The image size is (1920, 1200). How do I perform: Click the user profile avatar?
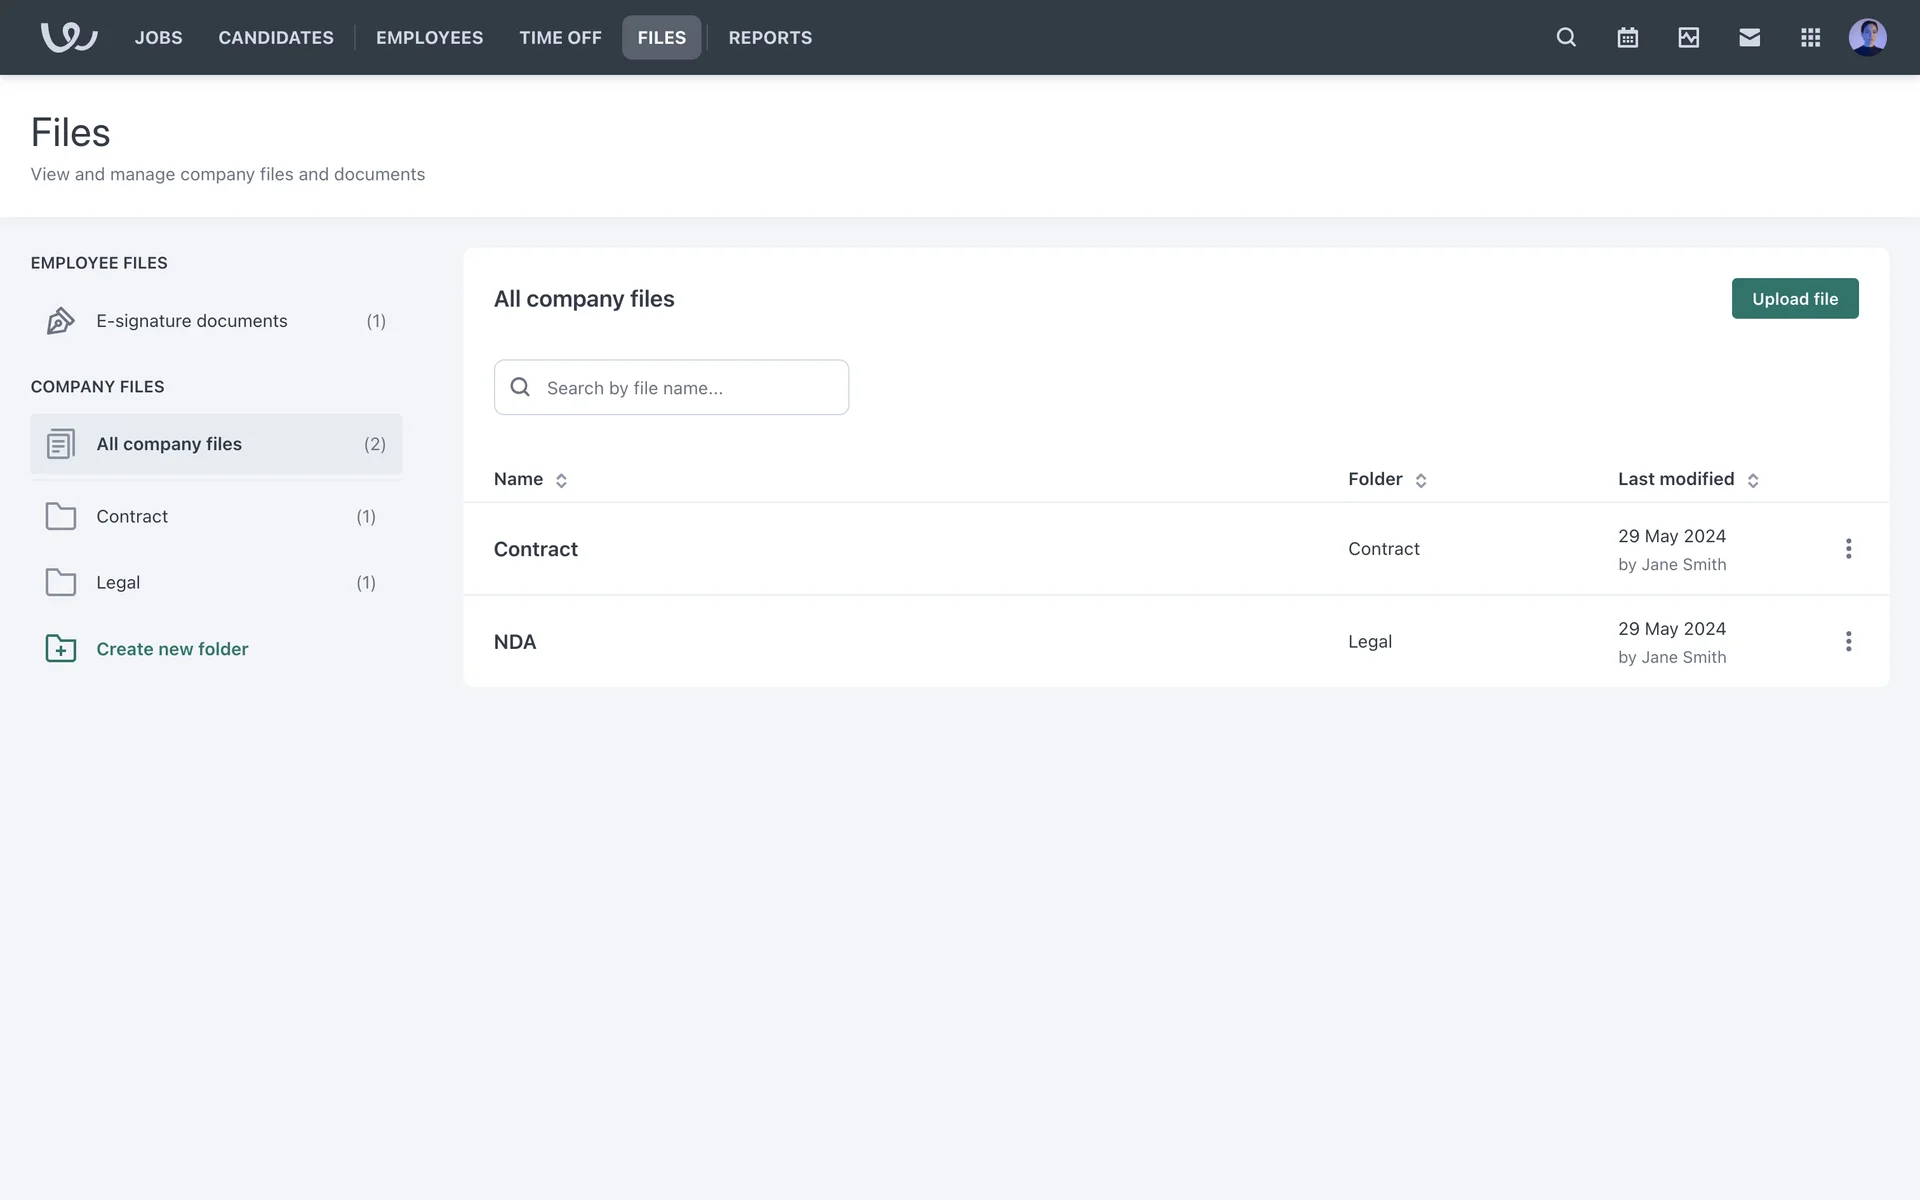click(x=1867, y=37)
